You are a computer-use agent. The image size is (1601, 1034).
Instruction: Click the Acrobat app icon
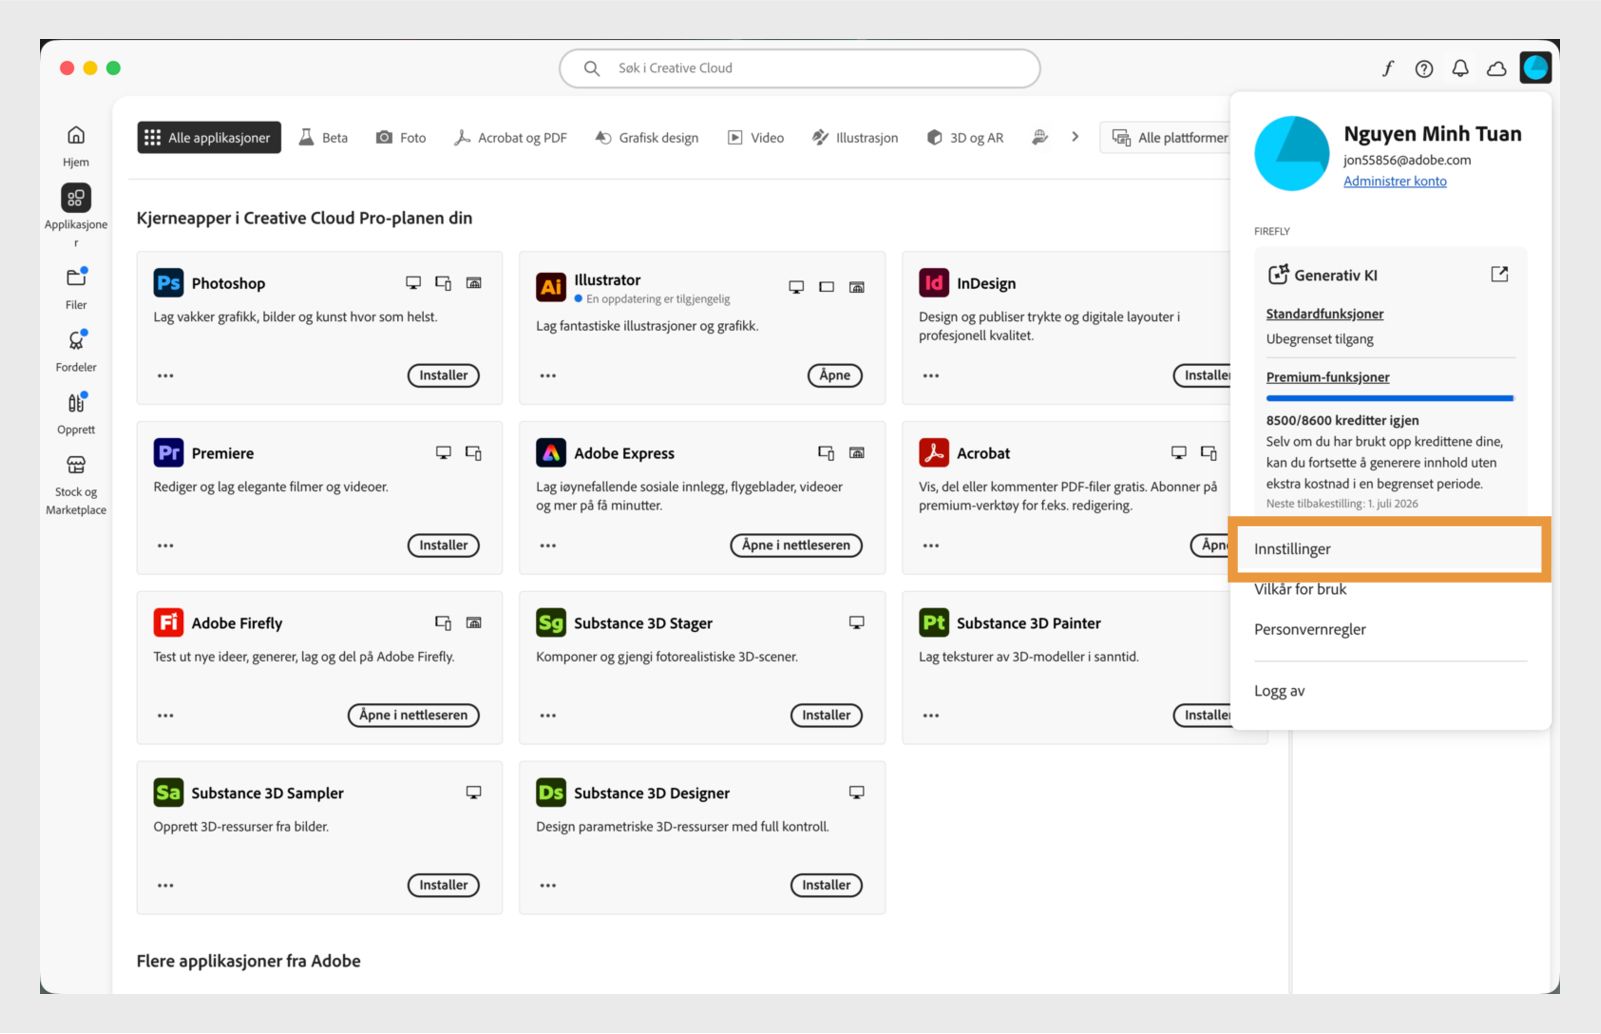coord(934,453)
